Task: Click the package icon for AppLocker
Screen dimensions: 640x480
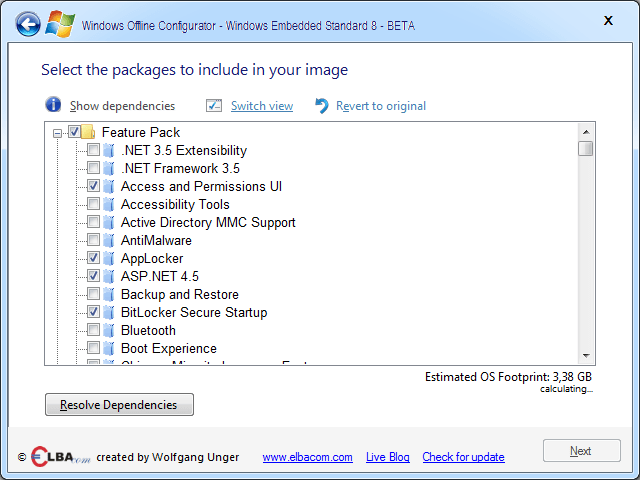Action: 109,258
